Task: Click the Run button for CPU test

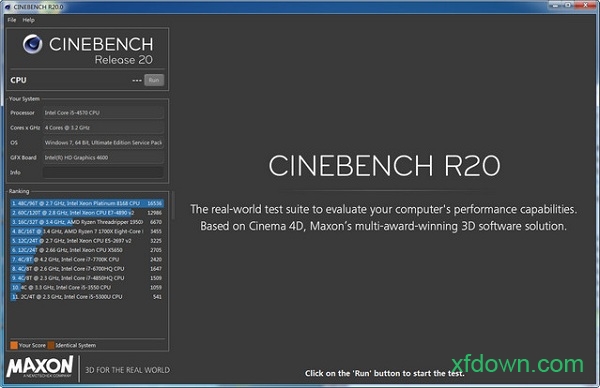Action: point(154,80)
